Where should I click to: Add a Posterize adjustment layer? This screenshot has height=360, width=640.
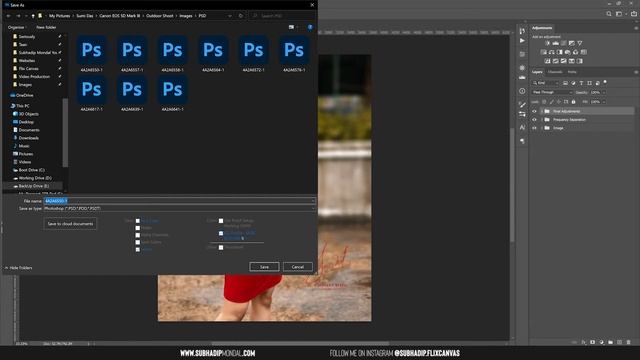[556, 61]
